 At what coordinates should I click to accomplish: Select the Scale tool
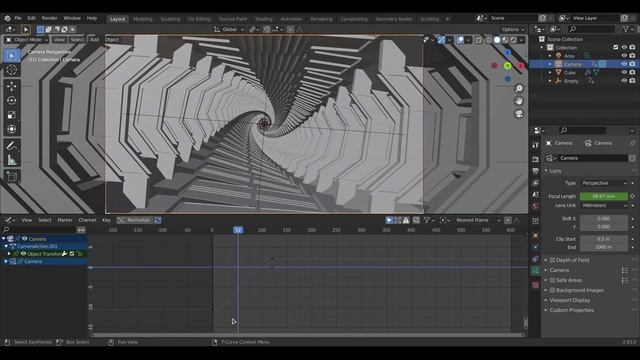coord(11,115)
